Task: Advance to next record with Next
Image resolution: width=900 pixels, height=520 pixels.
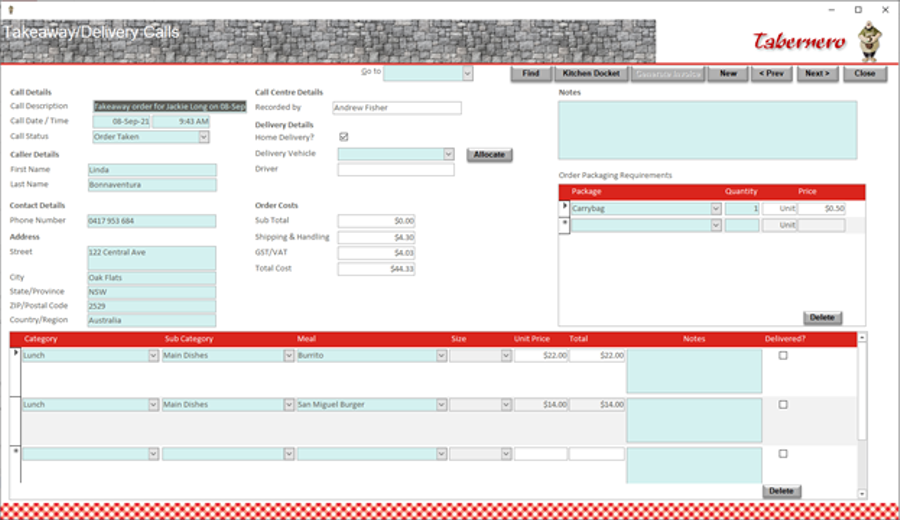Action: click(x=817, y=73)
